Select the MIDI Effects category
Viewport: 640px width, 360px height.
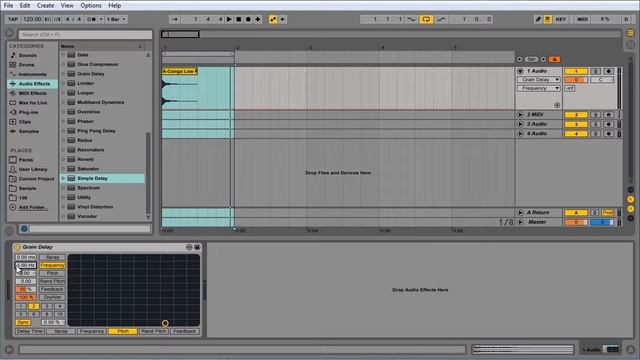pos(33,93)
